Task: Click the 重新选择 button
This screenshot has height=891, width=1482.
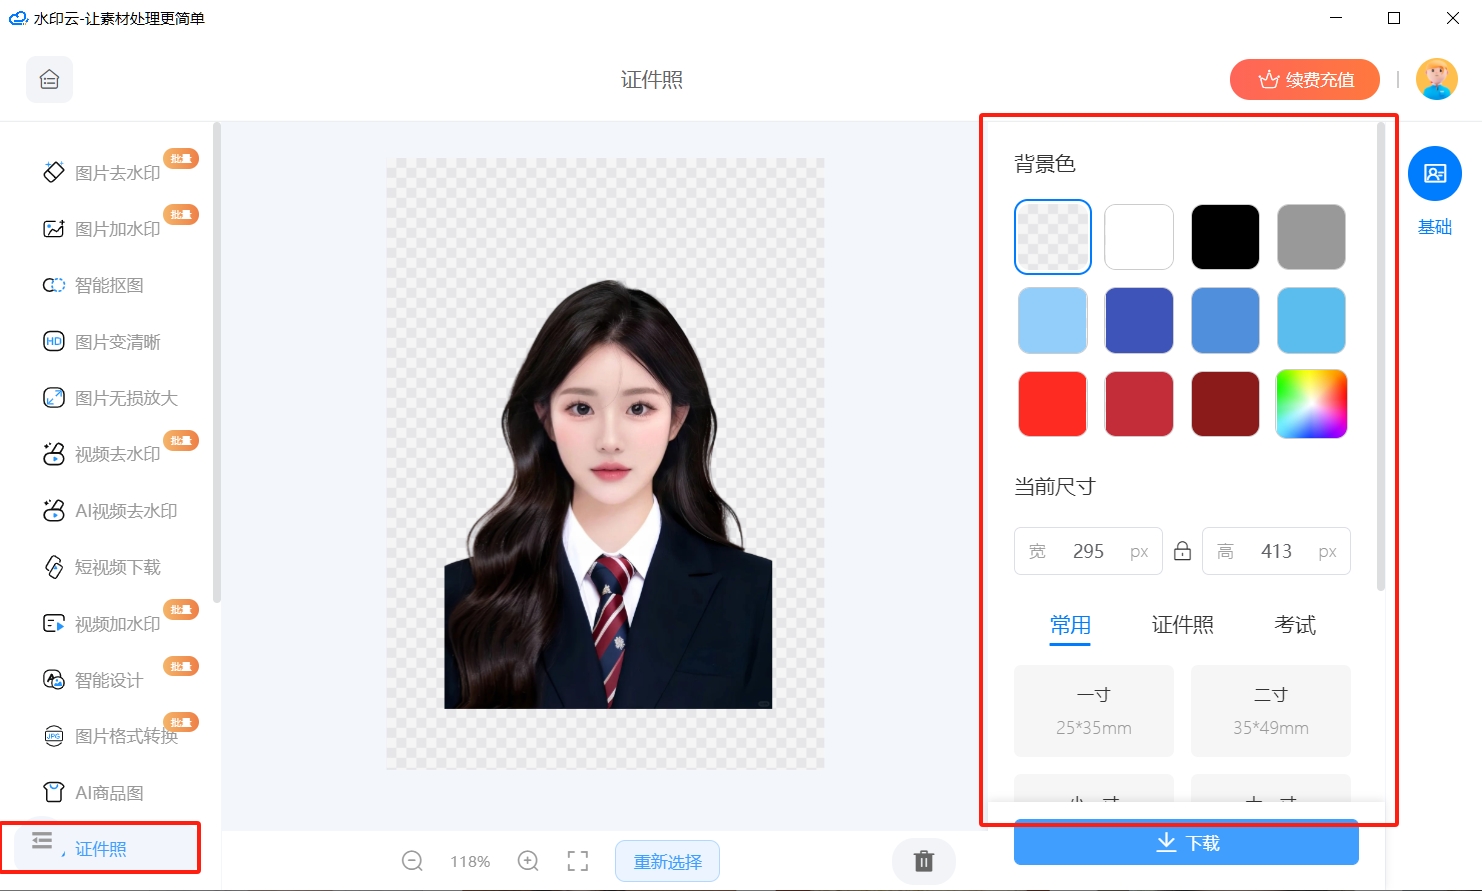Action: (667, 861)
